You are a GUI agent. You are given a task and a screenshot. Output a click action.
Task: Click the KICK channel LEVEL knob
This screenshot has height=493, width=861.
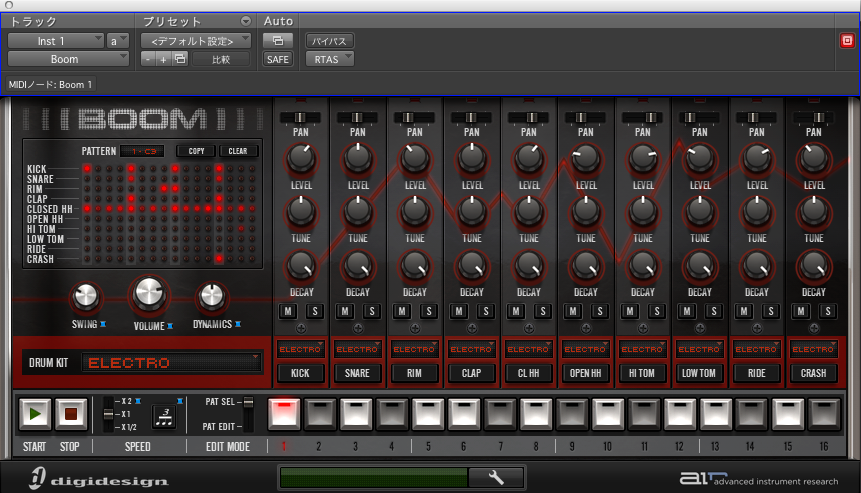click(x=301, y=159)
